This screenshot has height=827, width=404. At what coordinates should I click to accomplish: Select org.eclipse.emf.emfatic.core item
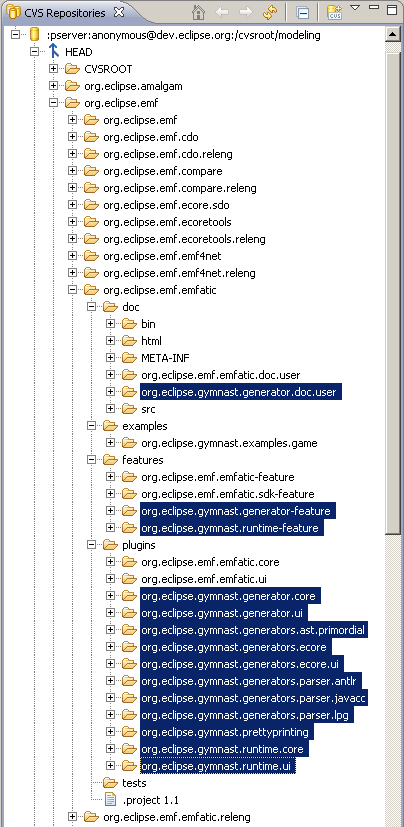210,562
